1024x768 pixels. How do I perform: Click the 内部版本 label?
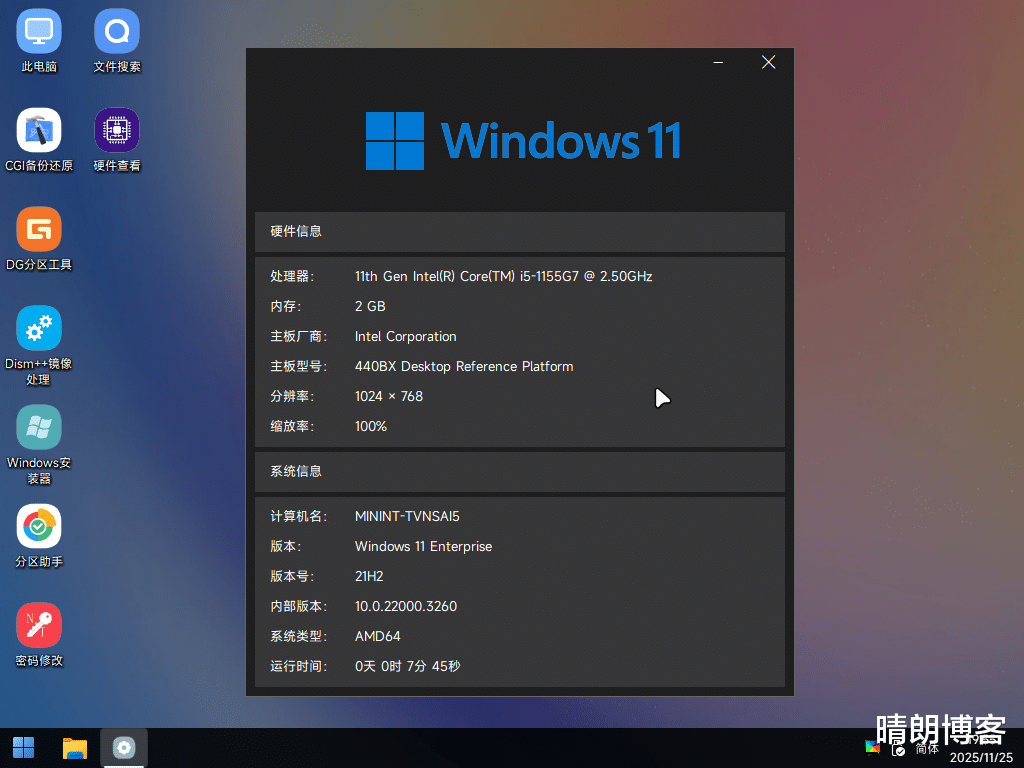click(298, 607)
